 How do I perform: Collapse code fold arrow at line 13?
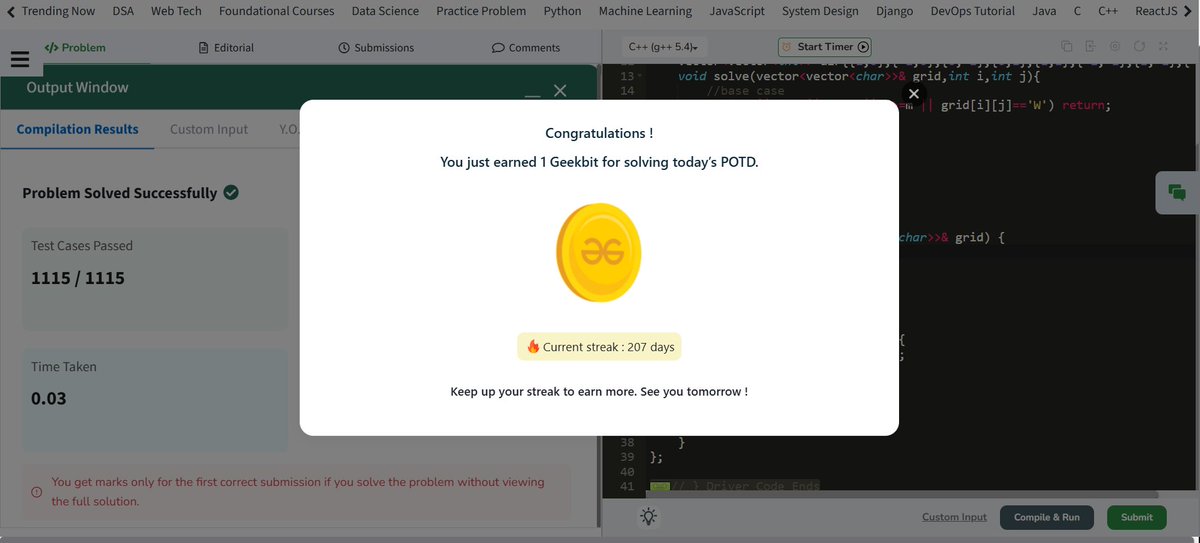(640, 76)
